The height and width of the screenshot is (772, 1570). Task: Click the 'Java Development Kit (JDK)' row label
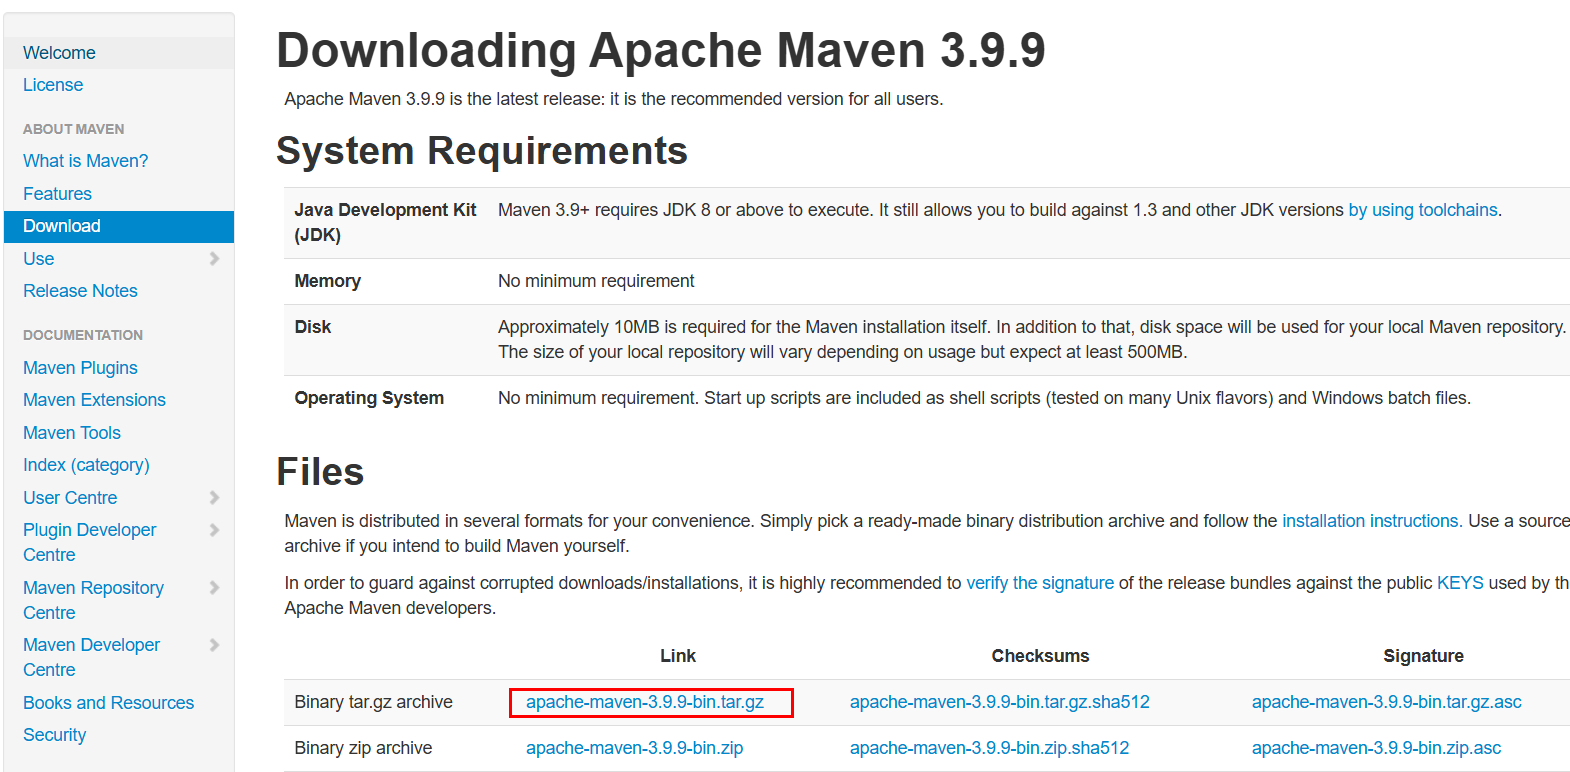tap(385, 222)
